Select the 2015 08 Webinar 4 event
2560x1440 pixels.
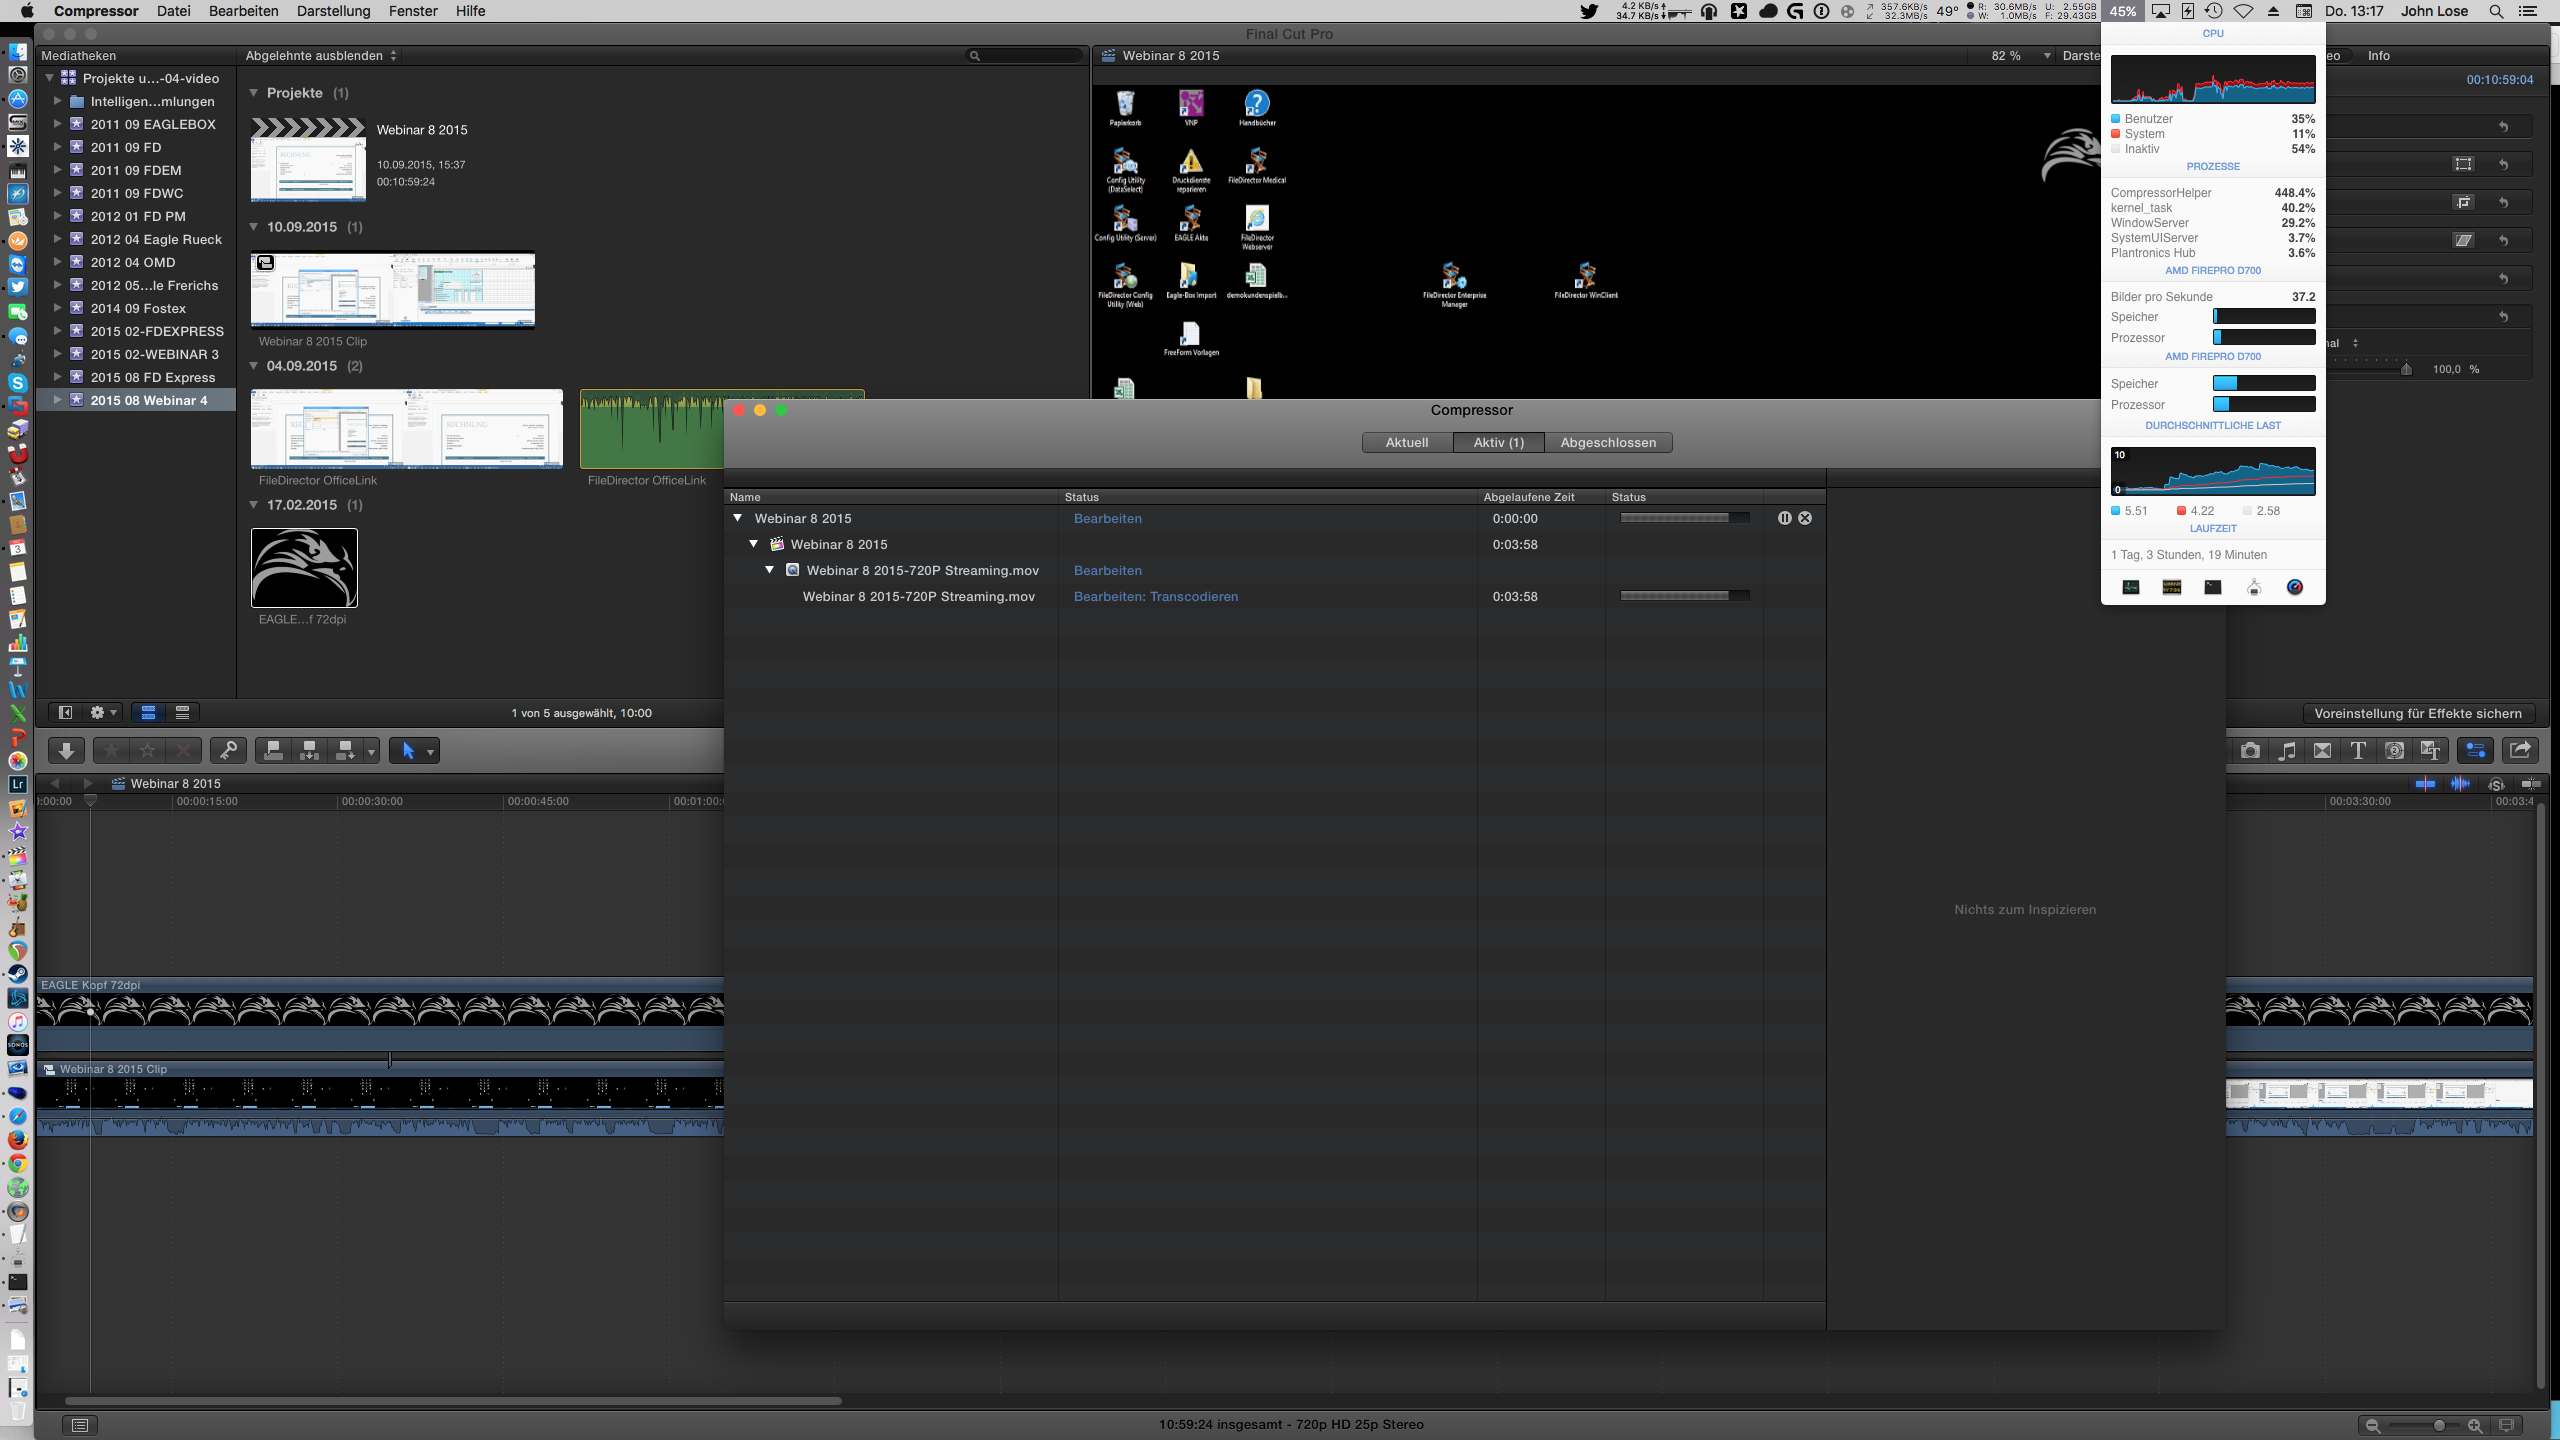click(x=137, y=400)
